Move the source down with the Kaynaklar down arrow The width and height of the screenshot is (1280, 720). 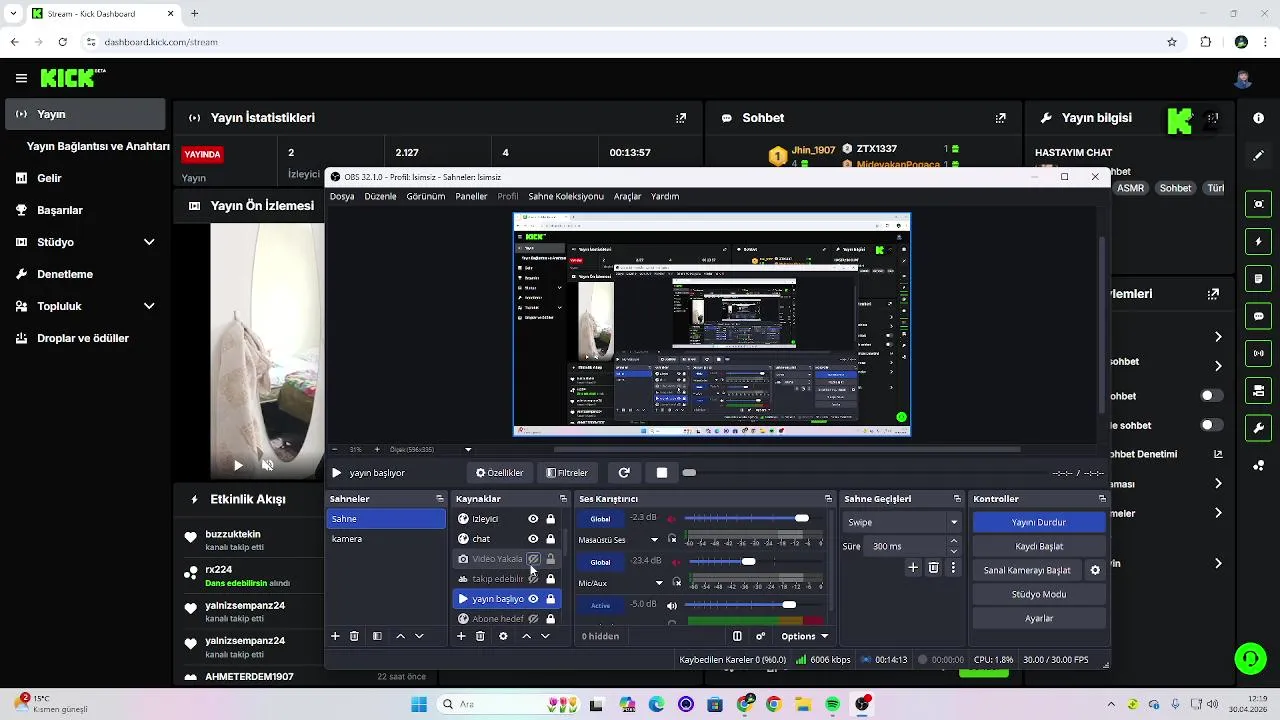pos(545,636)
